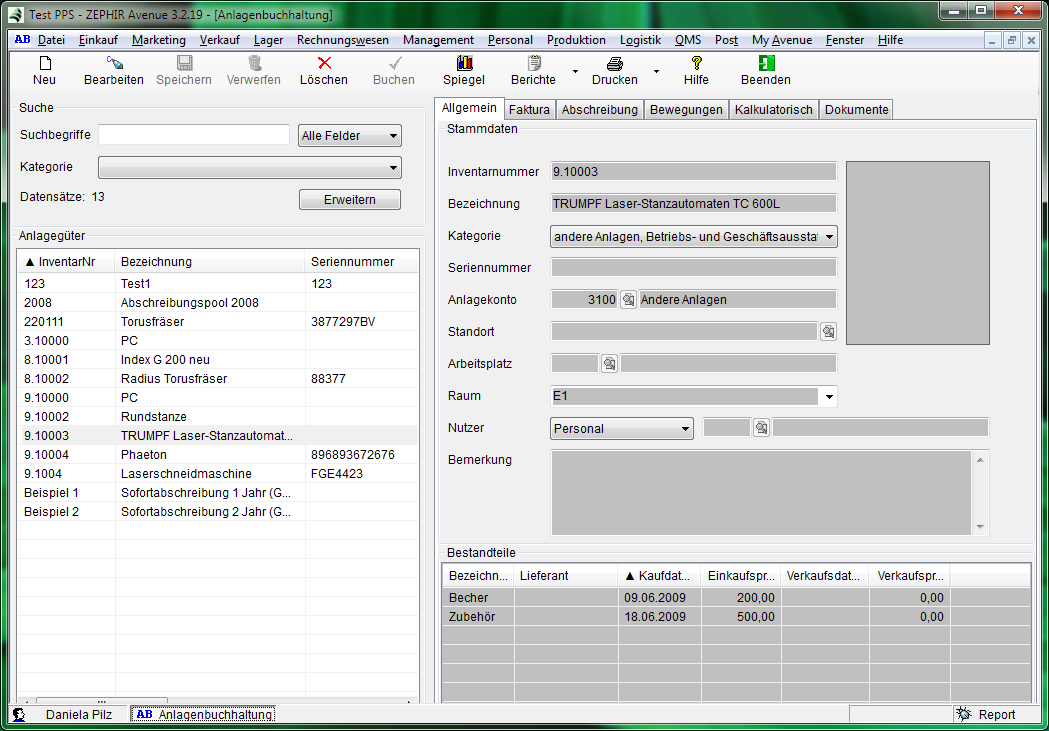Click the Löschen delete icon
Image resolution: width=1049 pixels, height=731 pixels.
click(324, 63)
